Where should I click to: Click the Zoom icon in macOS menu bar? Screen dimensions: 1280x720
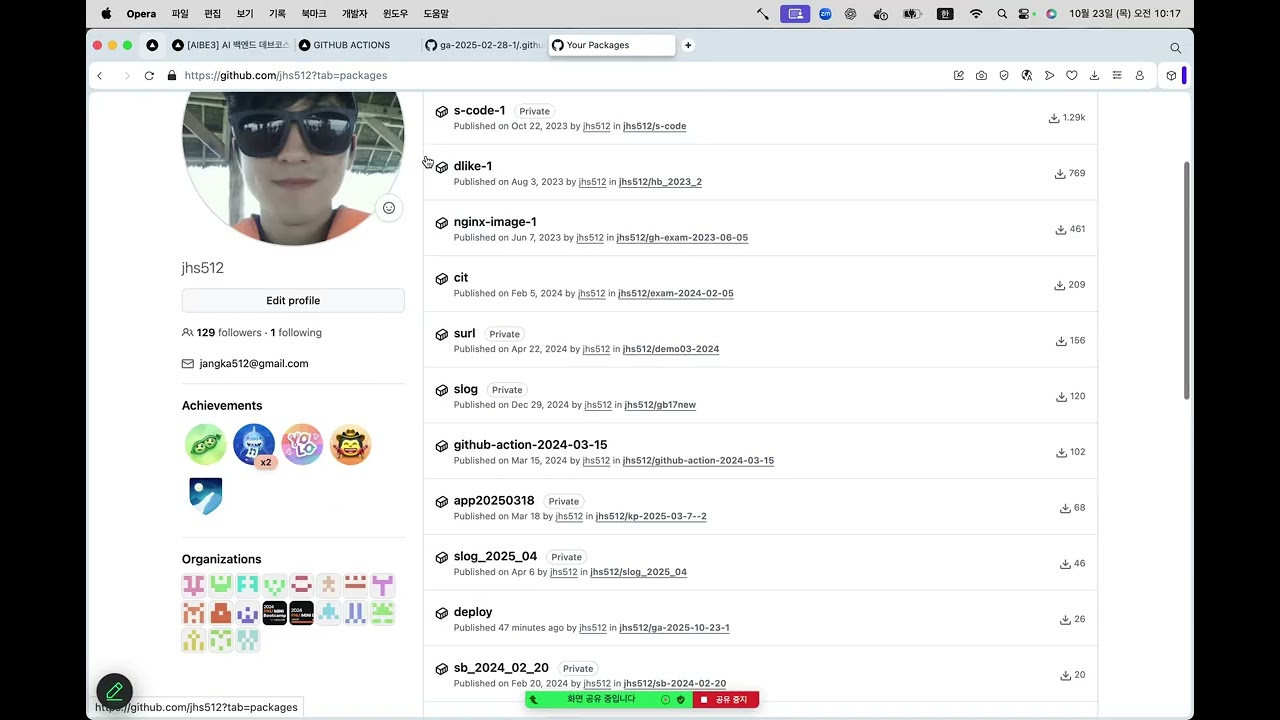click(825, 14)
